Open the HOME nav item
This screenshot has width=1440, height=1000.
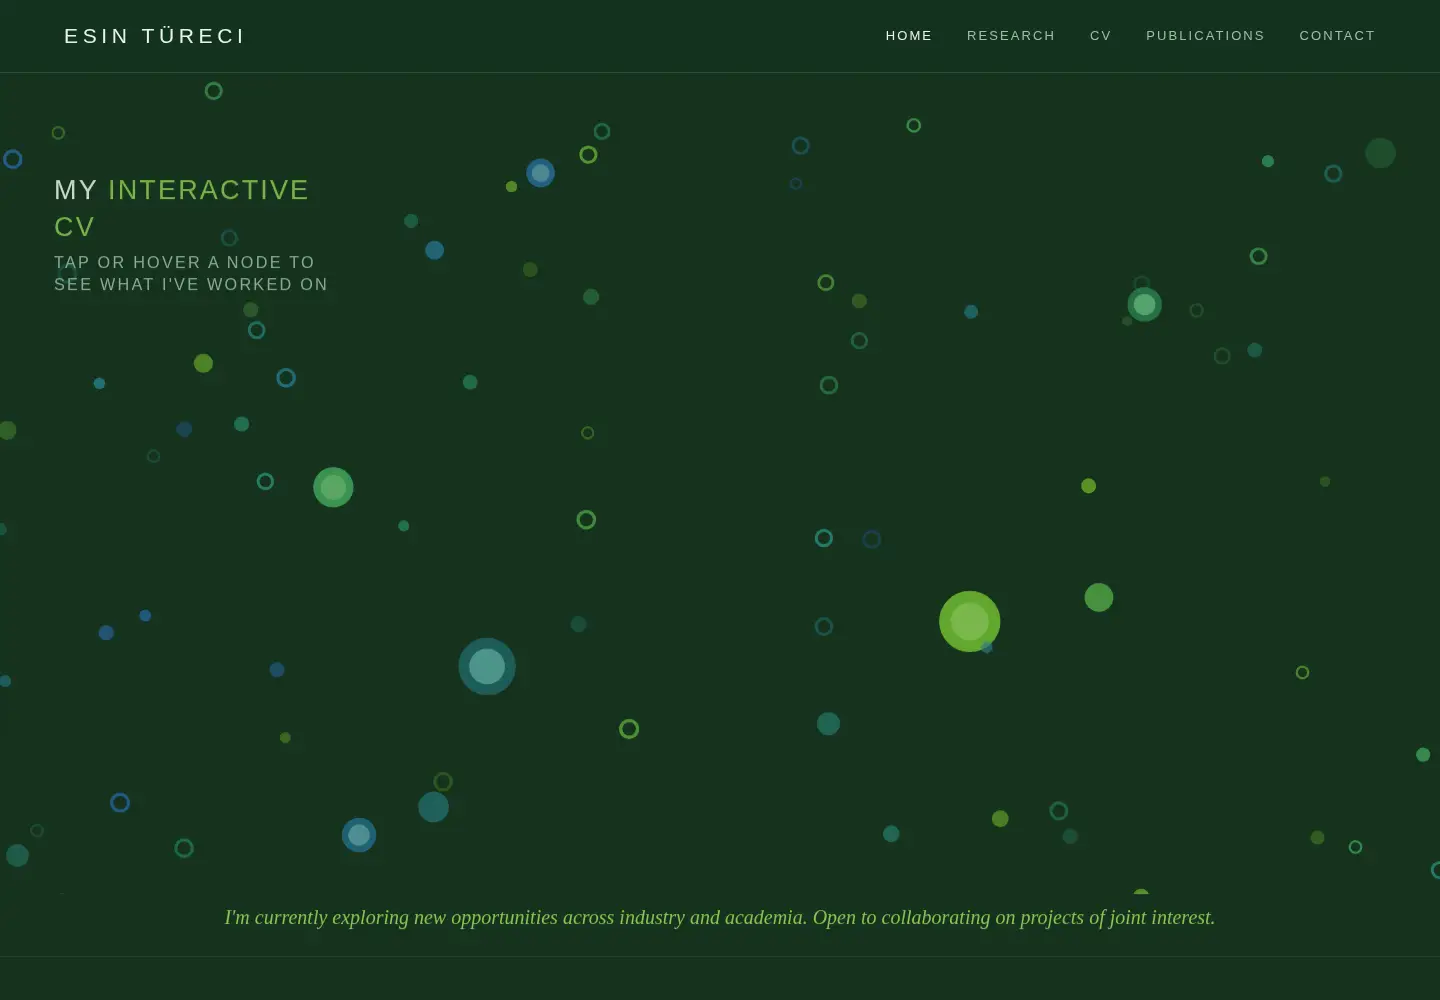[908, 36]
